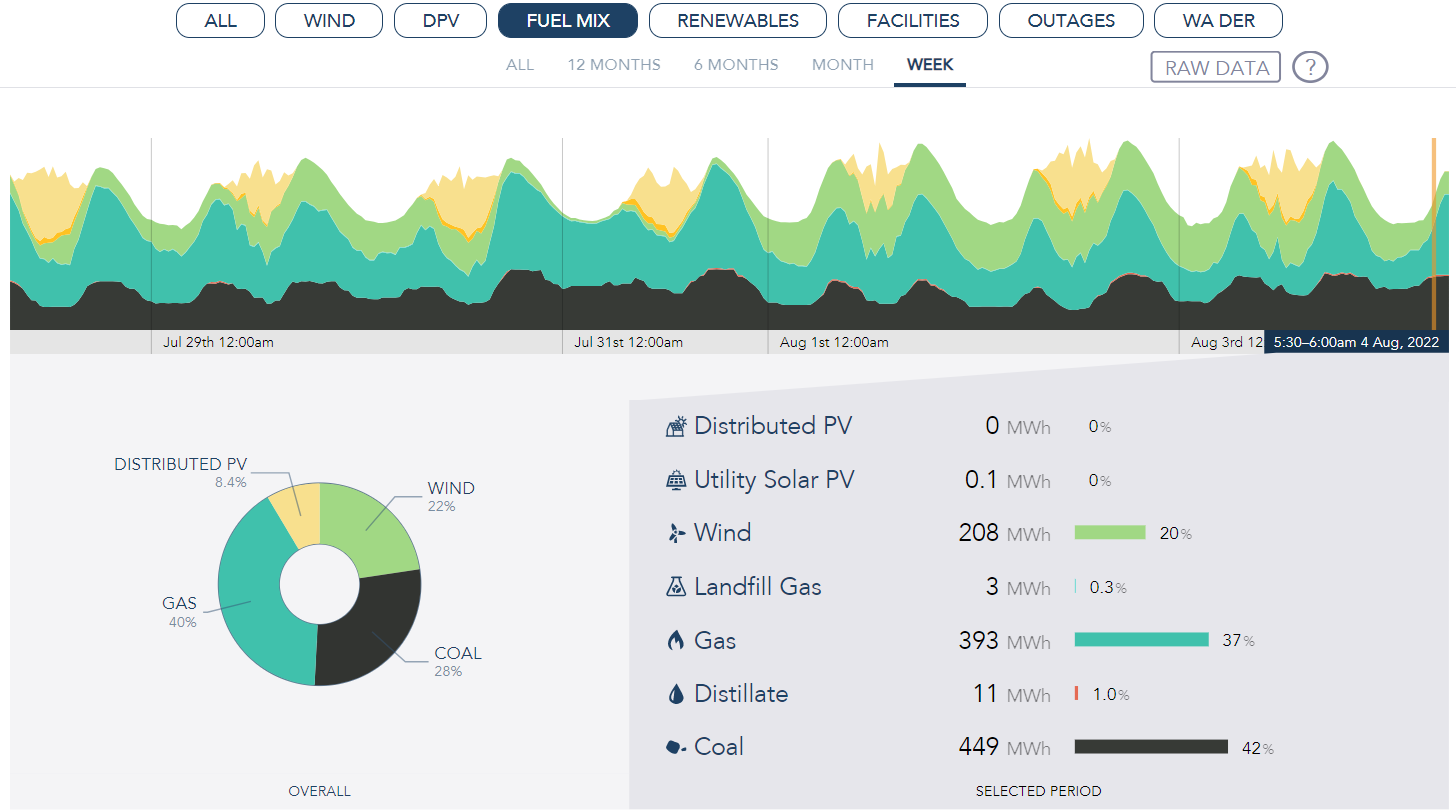Click the Landfill Gas flask icon

click(x=676, y=586)
